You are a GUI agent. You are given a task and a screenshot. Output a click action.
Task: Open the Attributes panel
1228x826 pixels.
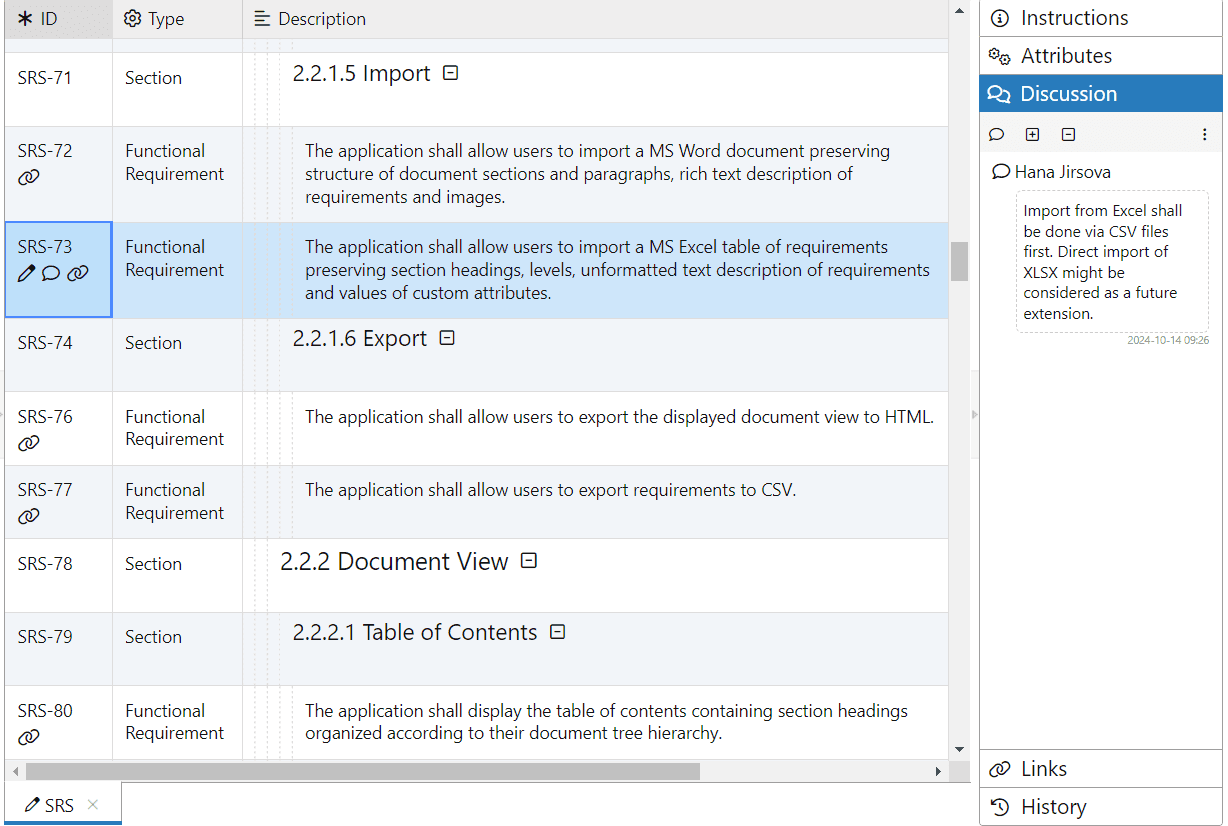point(1101,56)
